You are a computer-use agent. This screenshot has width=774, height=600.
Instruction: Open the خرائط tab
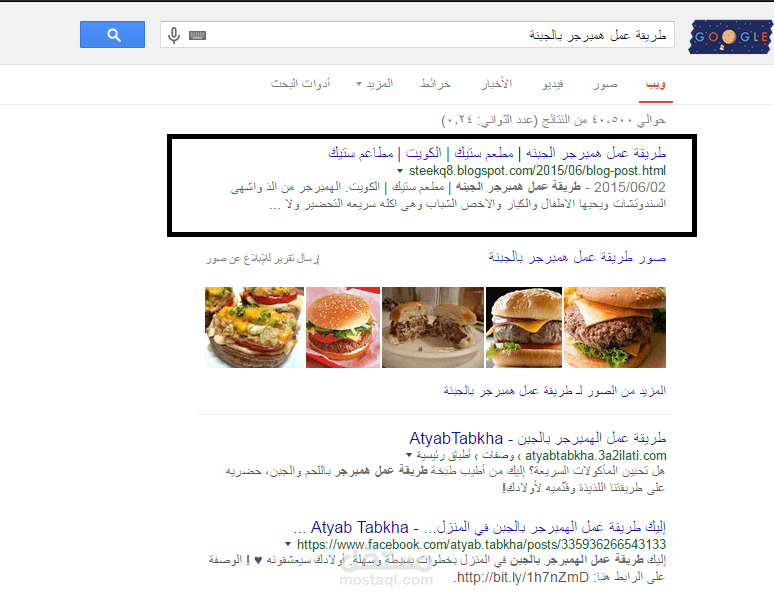[x=435, y=84]
